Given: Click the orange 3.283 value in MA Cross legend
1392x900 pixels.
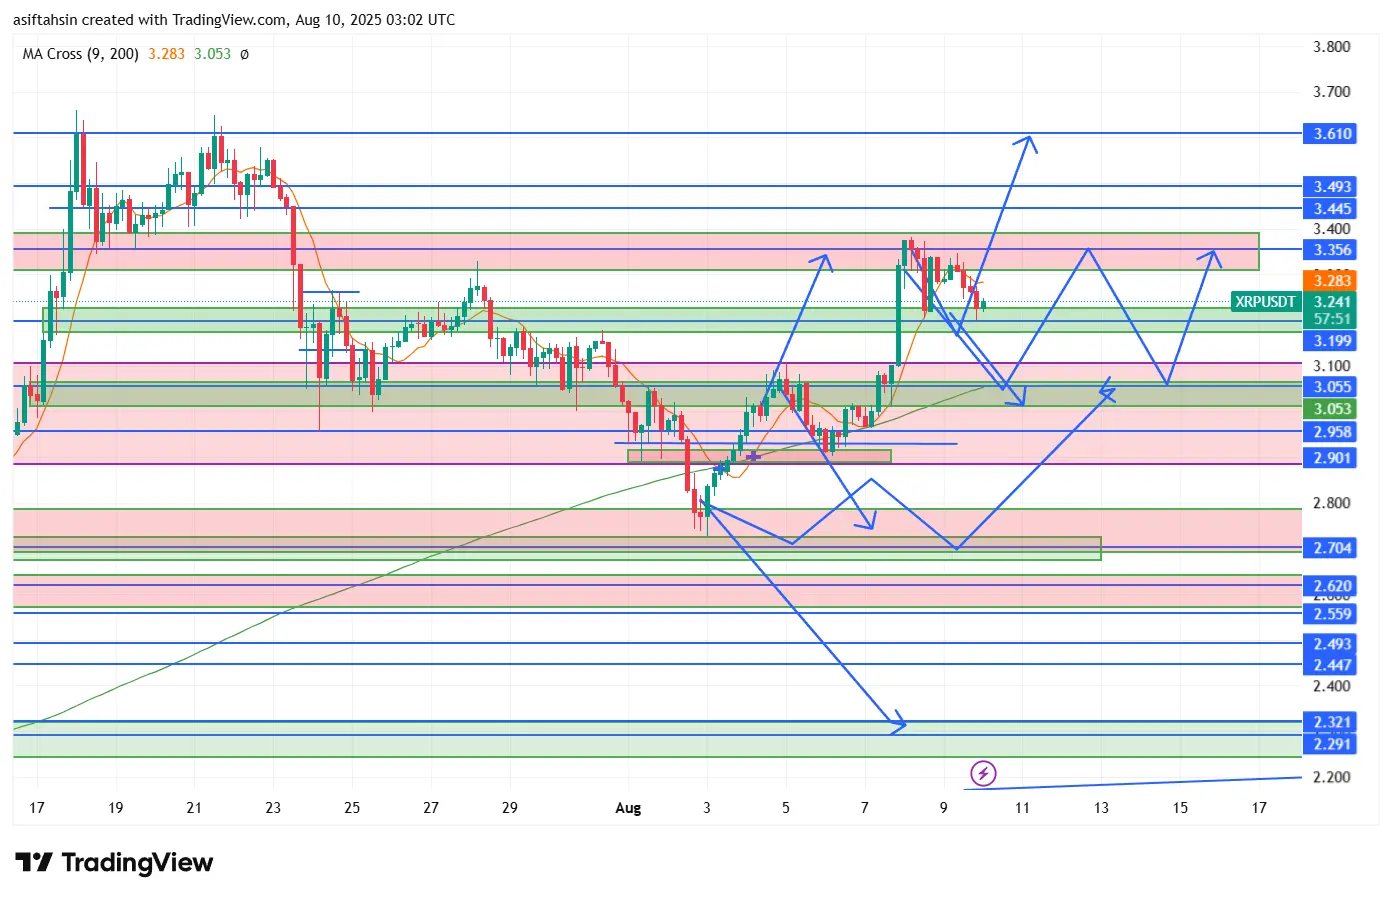Looking at the screenshot, I should point(166,54).
